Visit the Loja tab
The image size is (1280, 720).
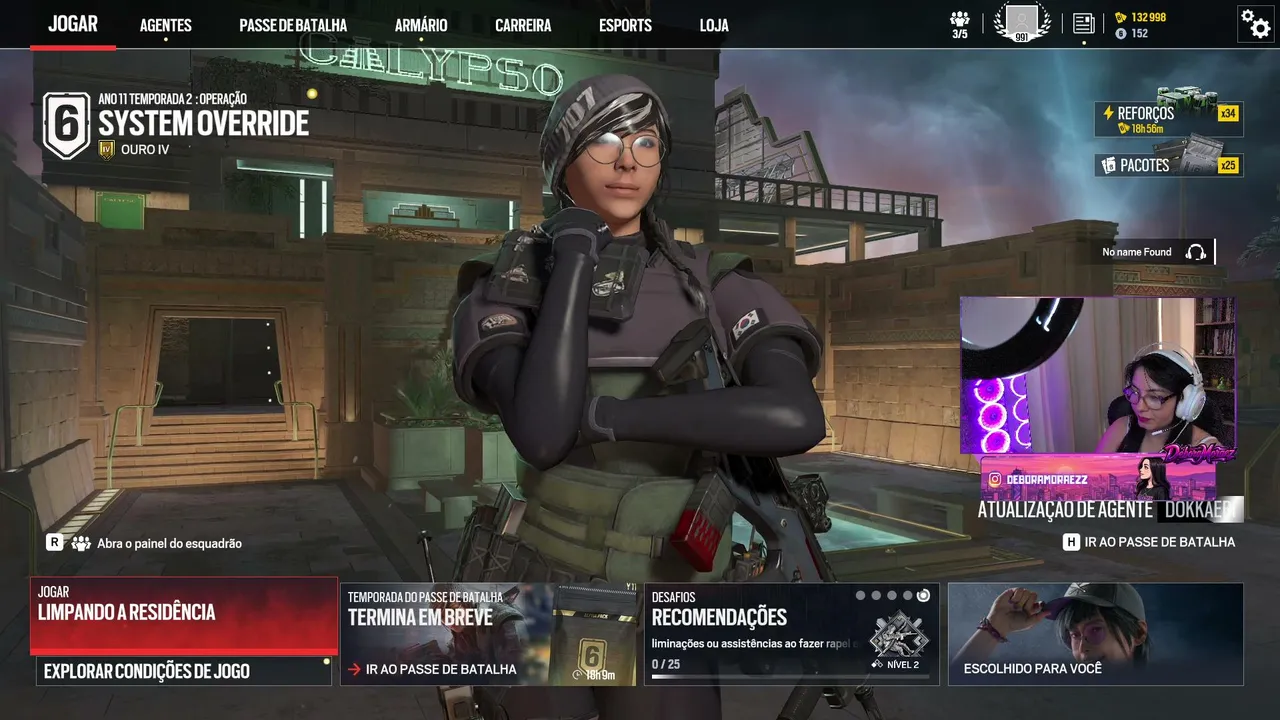[714, 25]
